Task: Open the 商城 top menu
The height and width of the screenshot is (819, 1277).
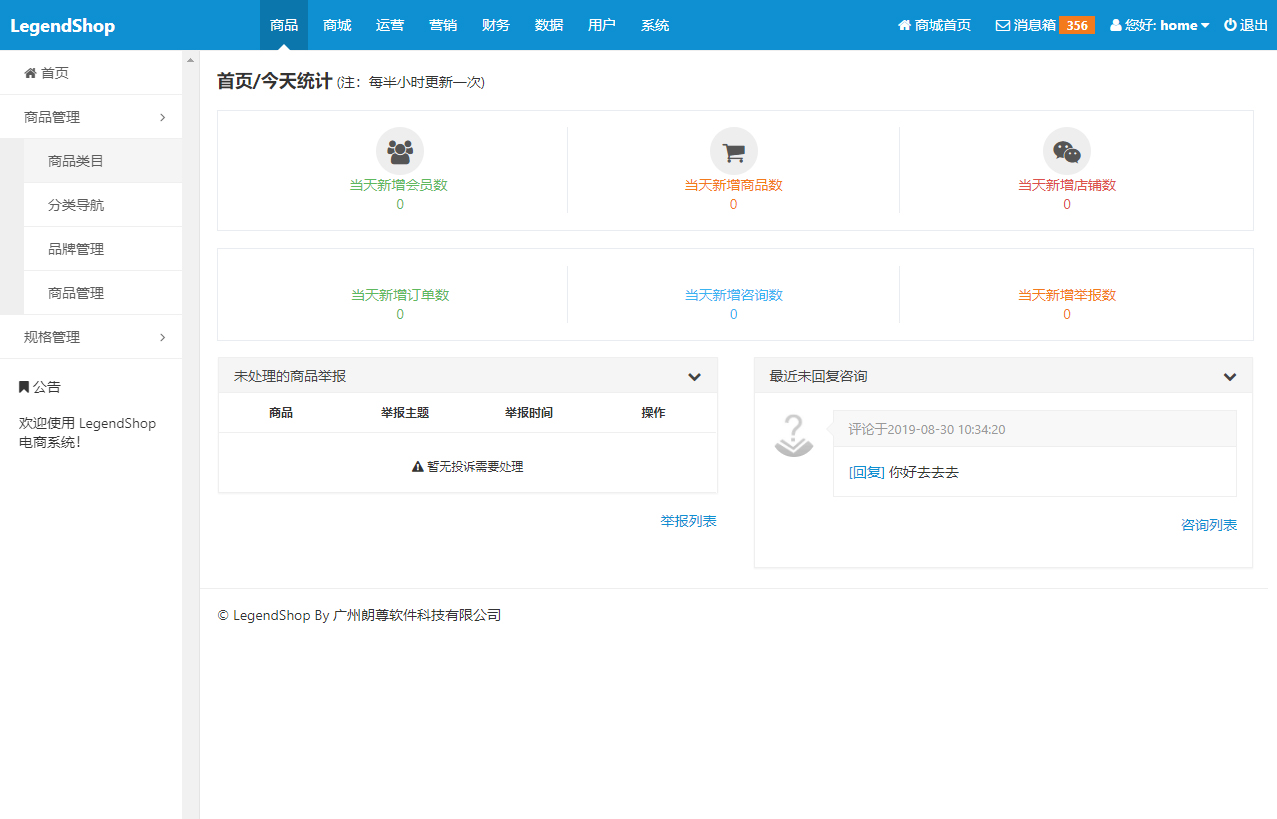Action: click(x=337, y=25)
